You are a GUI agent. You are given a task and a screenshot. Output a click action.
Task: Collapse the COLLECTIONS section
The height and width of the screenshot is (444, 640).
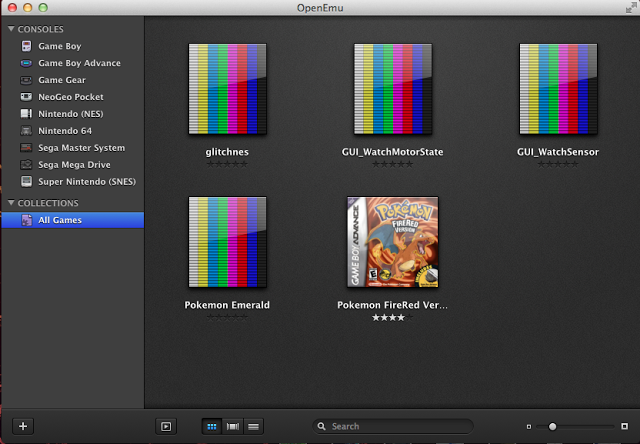11,203
